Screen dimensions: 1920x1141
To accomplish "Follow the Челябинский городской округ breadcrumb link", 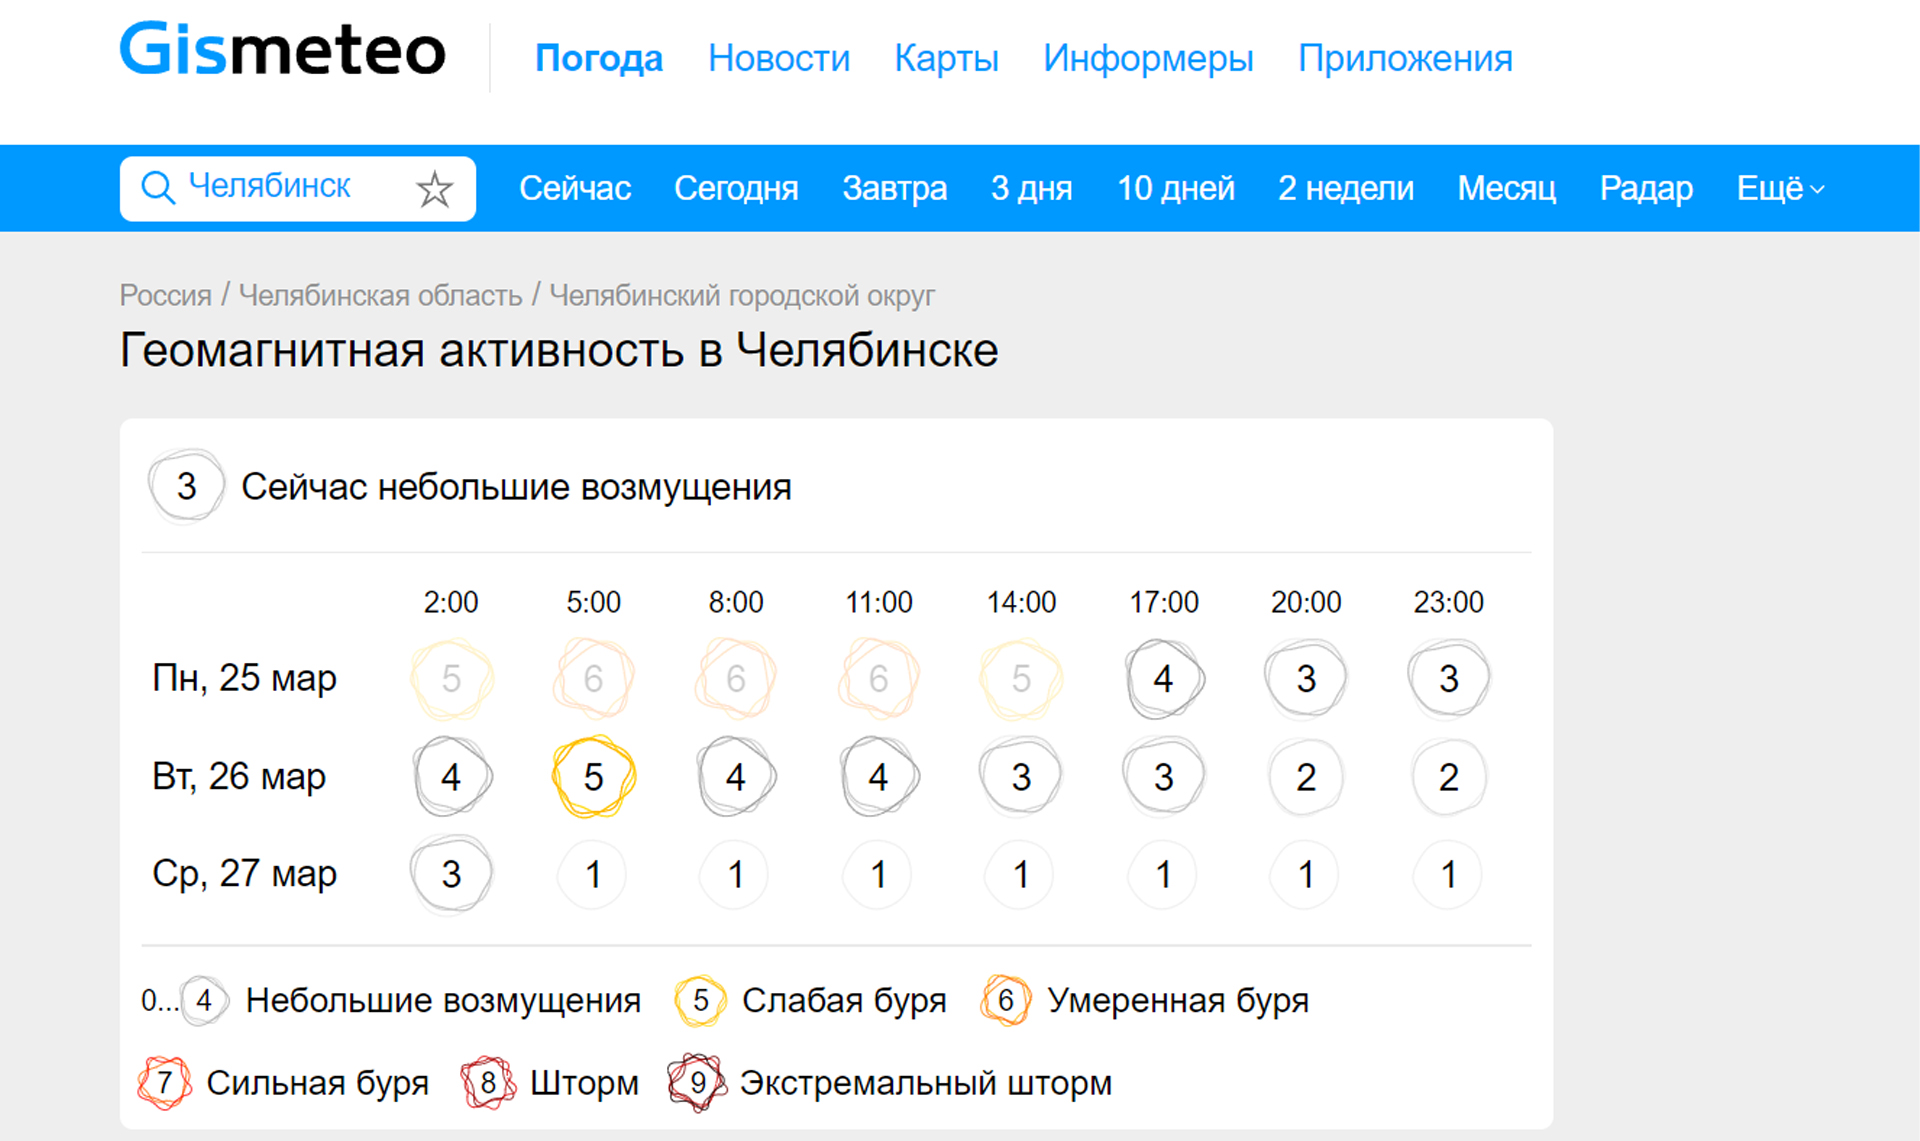I will point(742,295).
